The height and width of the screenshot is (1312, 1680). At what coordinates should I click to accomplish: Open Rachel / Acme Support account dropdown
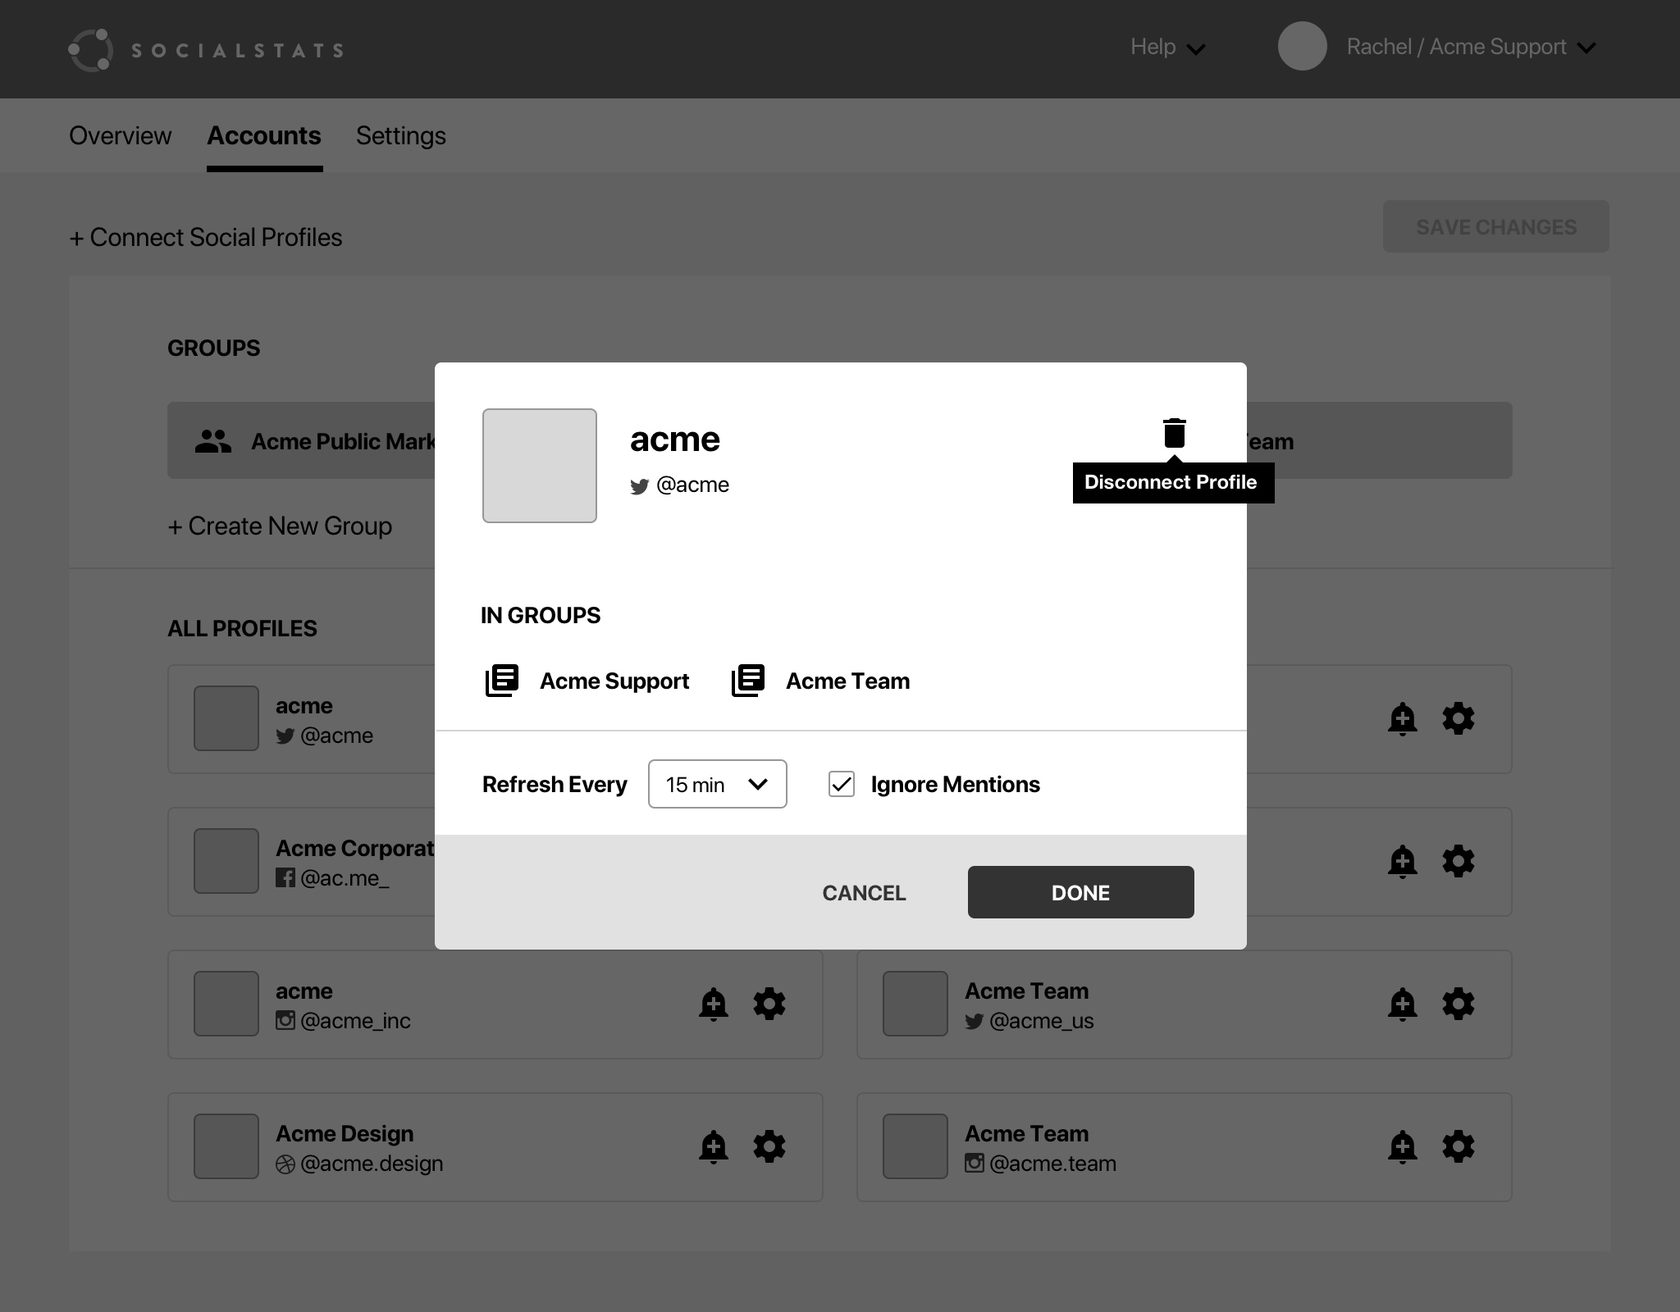[1469, 47]
